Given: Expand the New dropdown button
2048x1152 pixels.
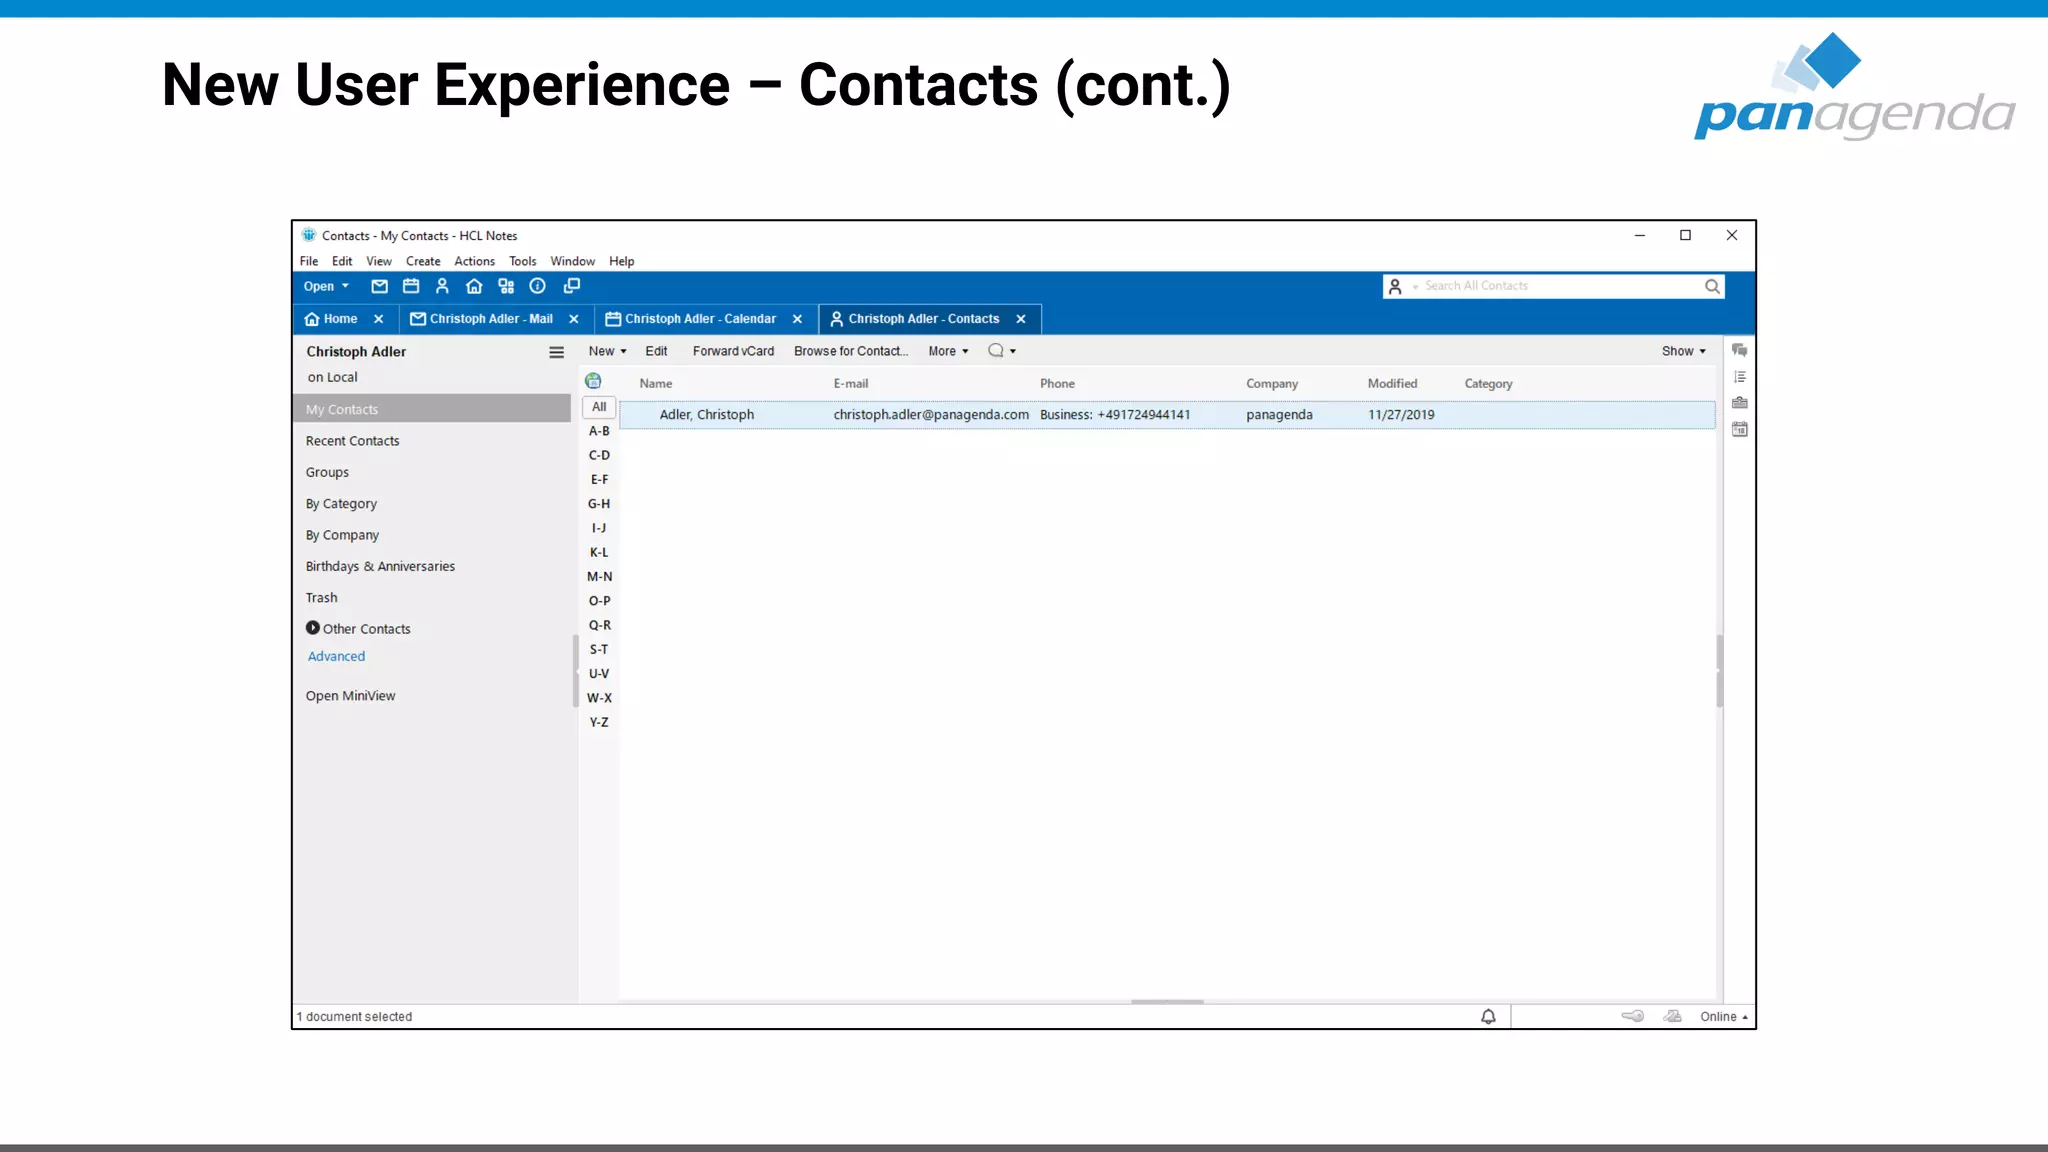Looking at the screenshot, I should pos(607,351).
